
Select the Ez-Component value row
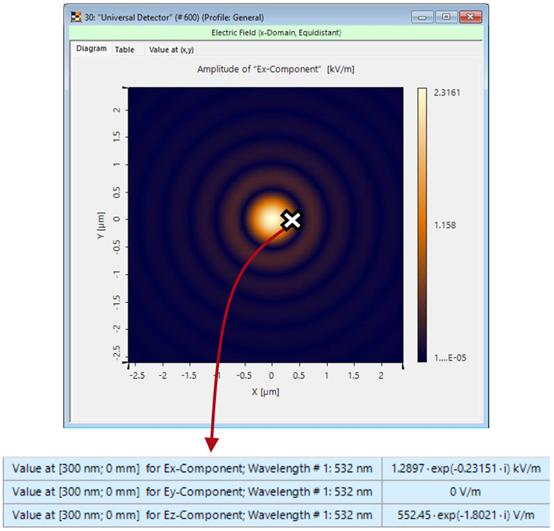pyautogui.click(x=276, y=515)
